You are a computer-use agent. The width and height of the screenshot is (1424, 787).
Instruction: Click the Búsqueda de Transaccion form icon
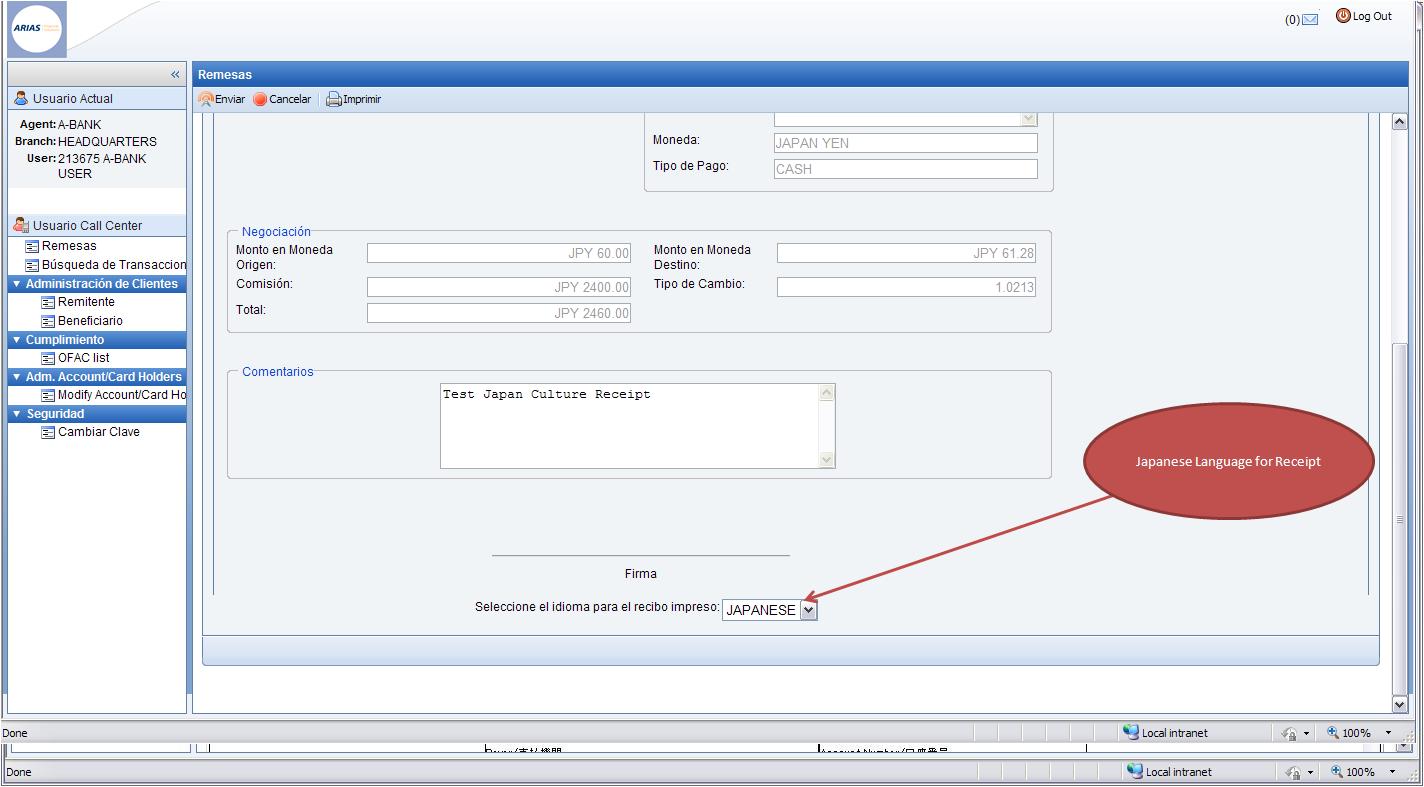tap(32, 265)
